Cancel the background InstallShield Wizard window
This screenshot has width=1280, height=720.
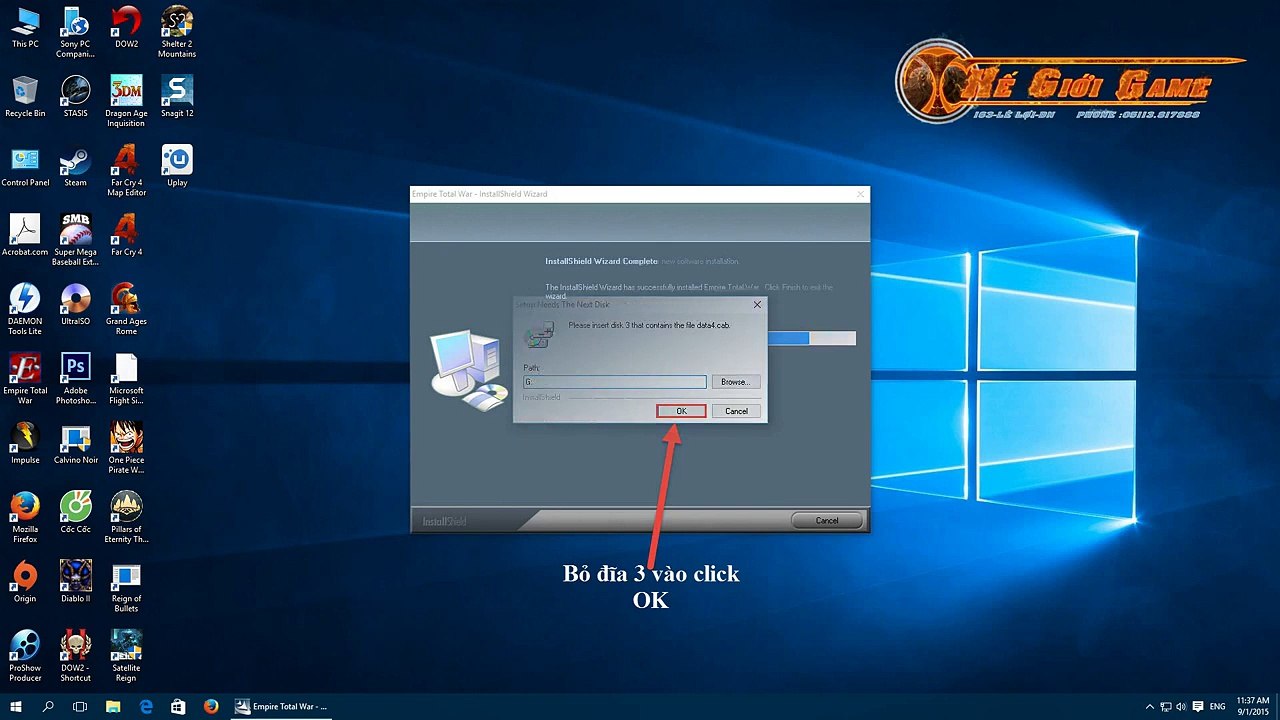[x=827, y=520]
